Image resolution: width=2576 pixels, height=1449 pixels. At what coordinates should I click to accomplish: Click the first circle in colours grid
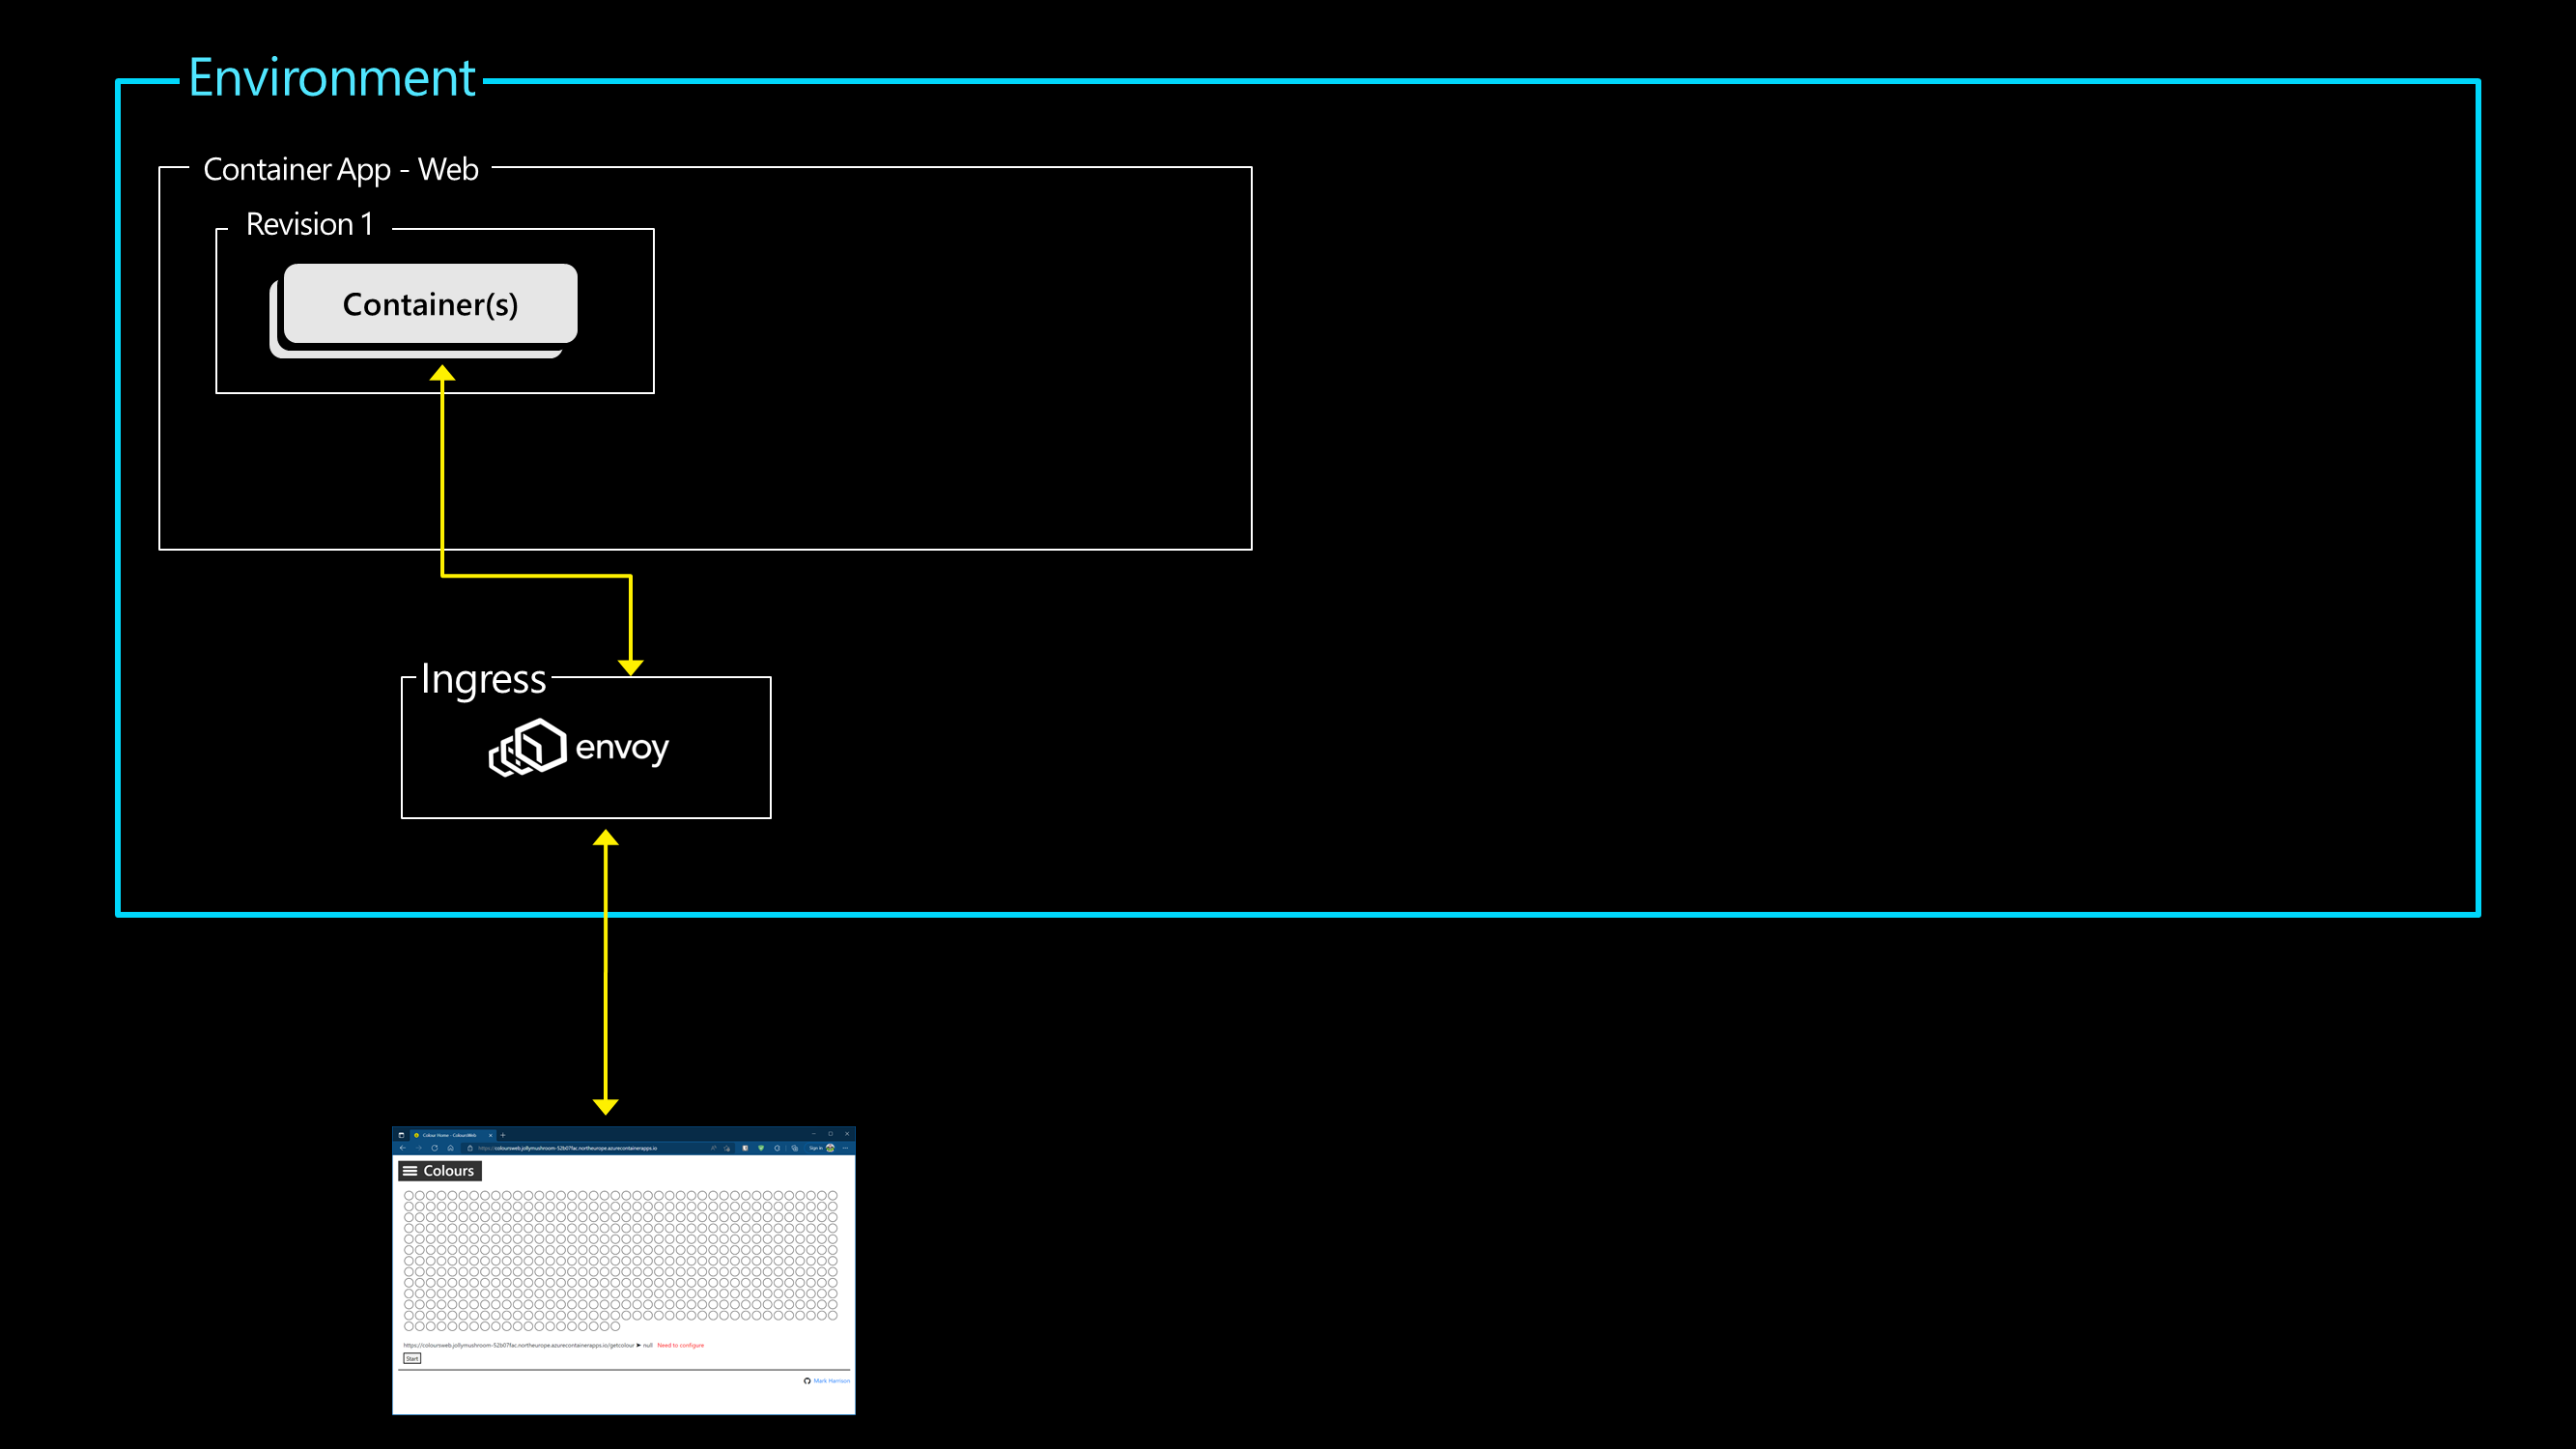point(409,1195)
